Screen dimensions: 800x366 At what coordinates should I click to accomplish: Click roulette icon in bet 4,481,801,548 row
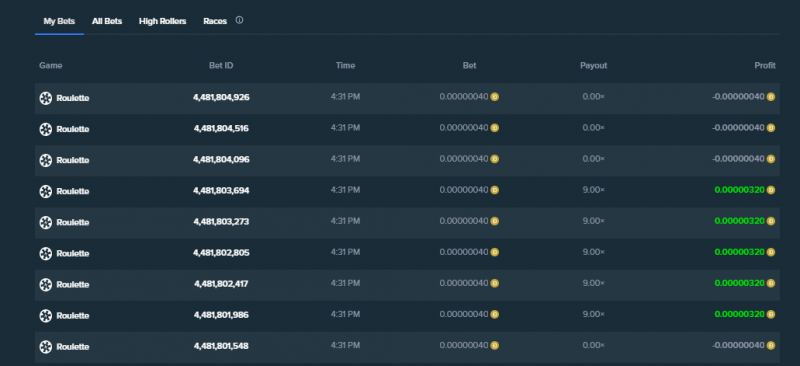(46, 347)
